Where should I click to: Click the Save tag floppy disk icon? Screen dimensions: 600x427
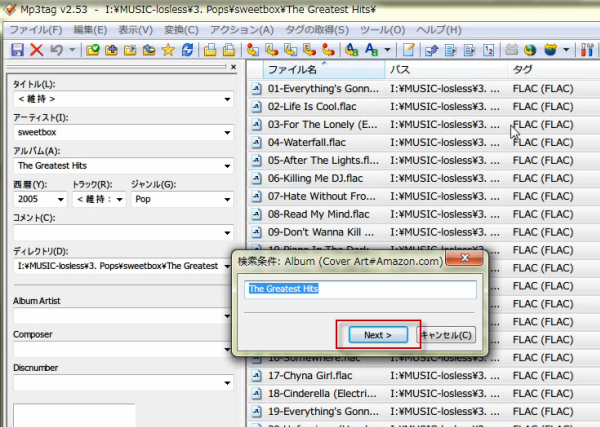pos(17,49)
